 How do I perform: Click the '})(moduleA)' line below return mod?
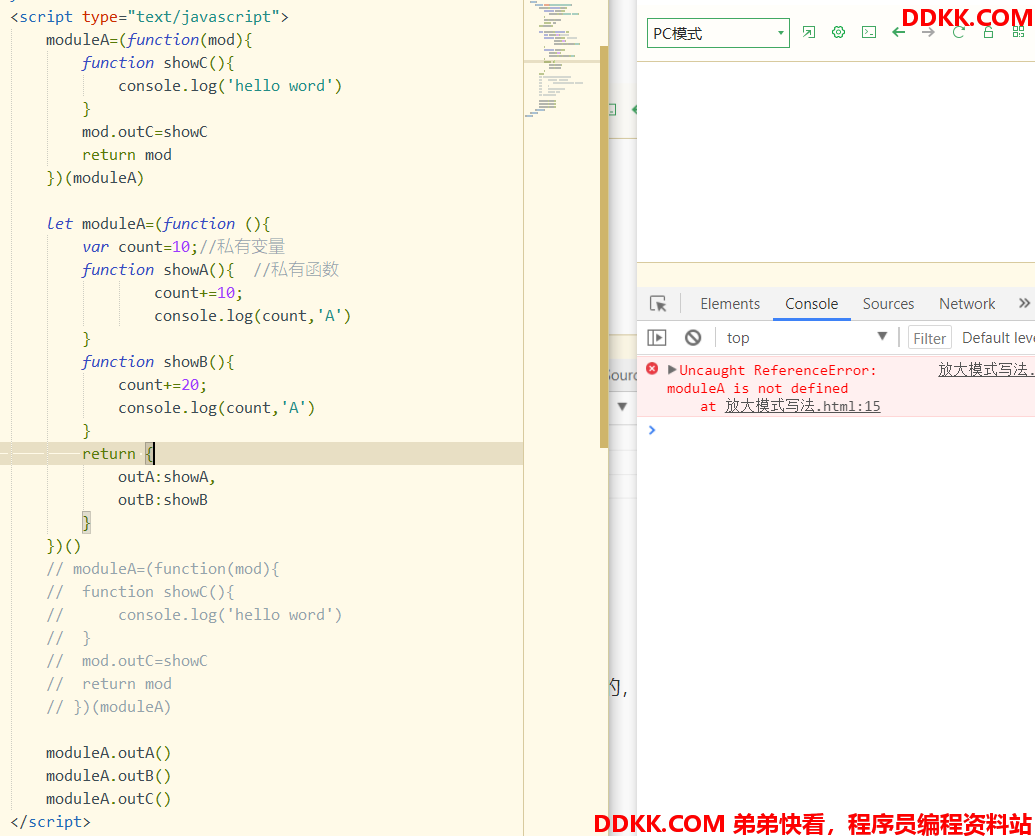pyautogui.click(x=95, y=178)
